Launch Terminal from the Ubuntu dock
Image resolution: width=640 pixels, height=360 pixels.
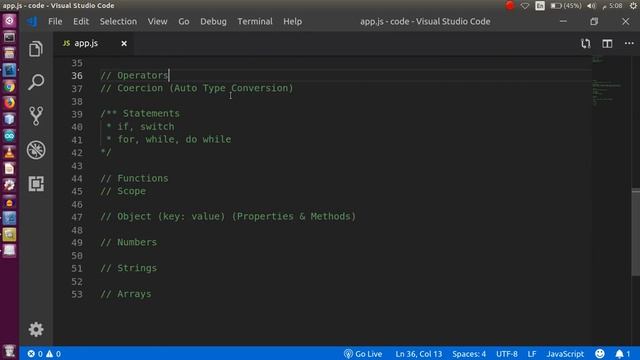point(9,37)
